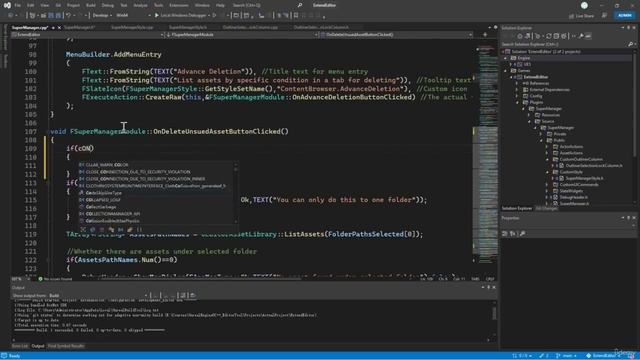Image resolution: width=640 pixels, height=360 pixels.
Task: Click the Show All Files icon in Solution Explorer
Action: tap(564, 36)
